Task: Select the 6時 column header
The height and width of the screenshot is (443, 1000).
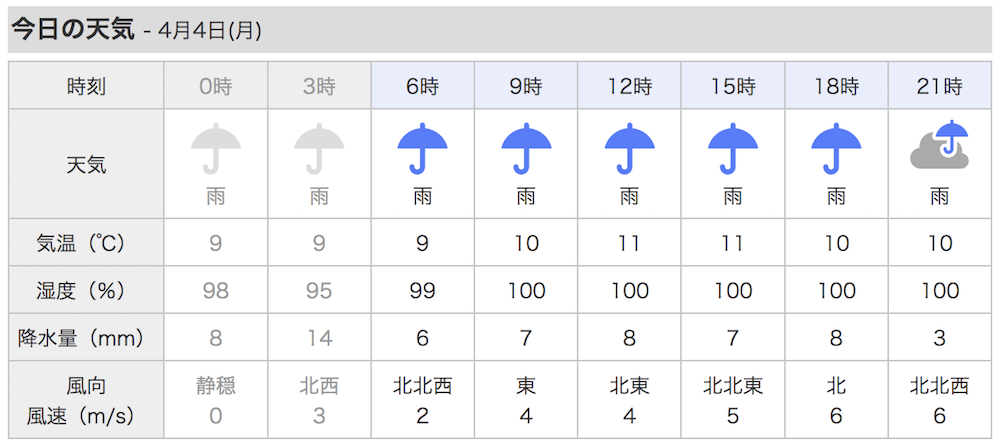Action: (422, 85)
